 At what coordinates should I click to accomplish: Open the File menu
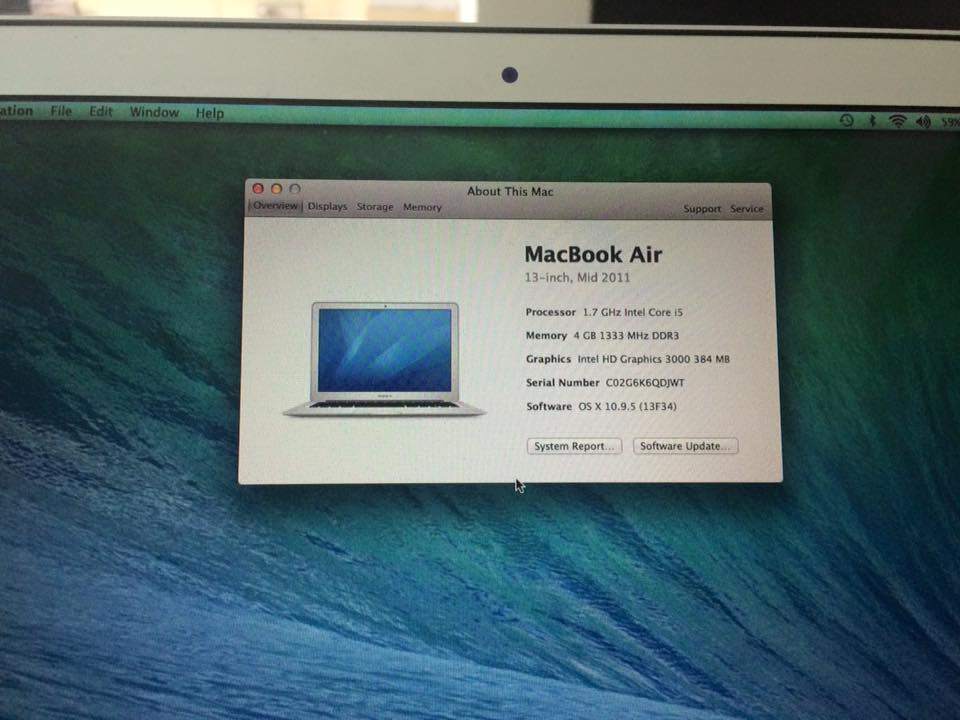[61, 111]
